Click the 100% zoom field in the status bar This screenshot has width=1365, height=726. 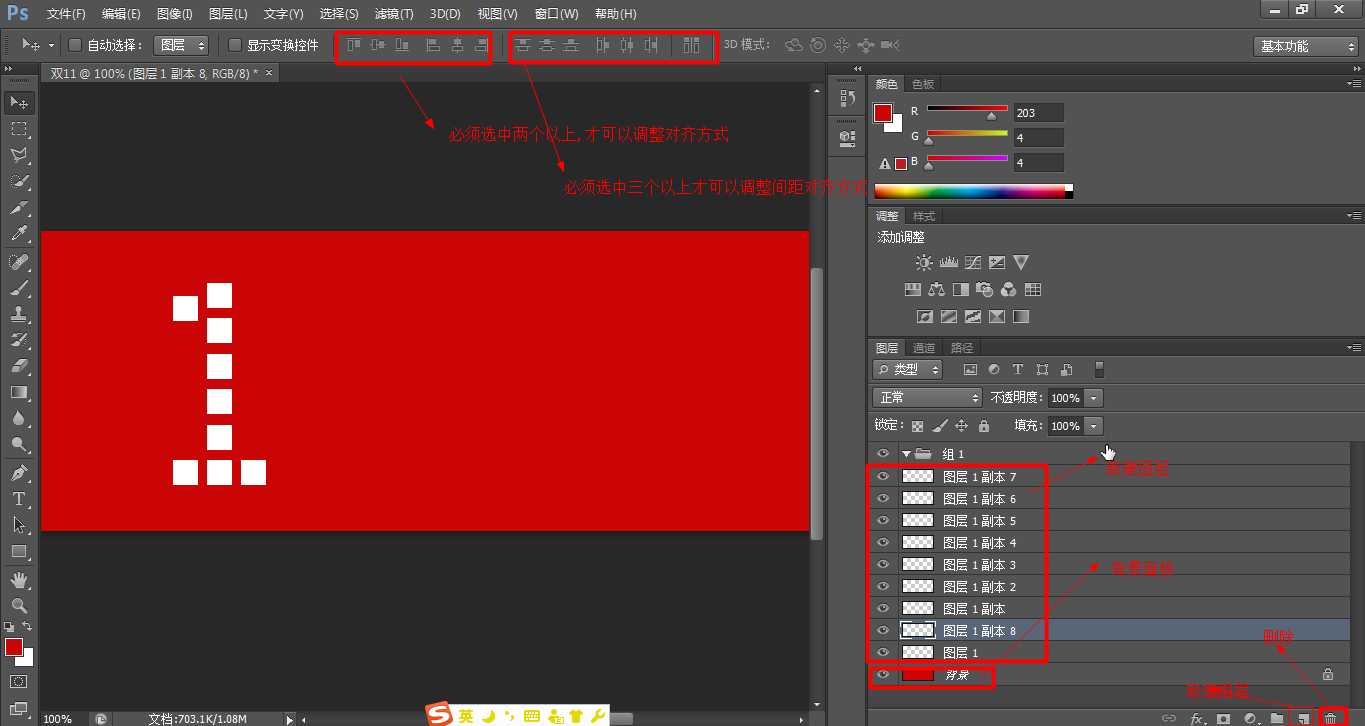(57, 719)
